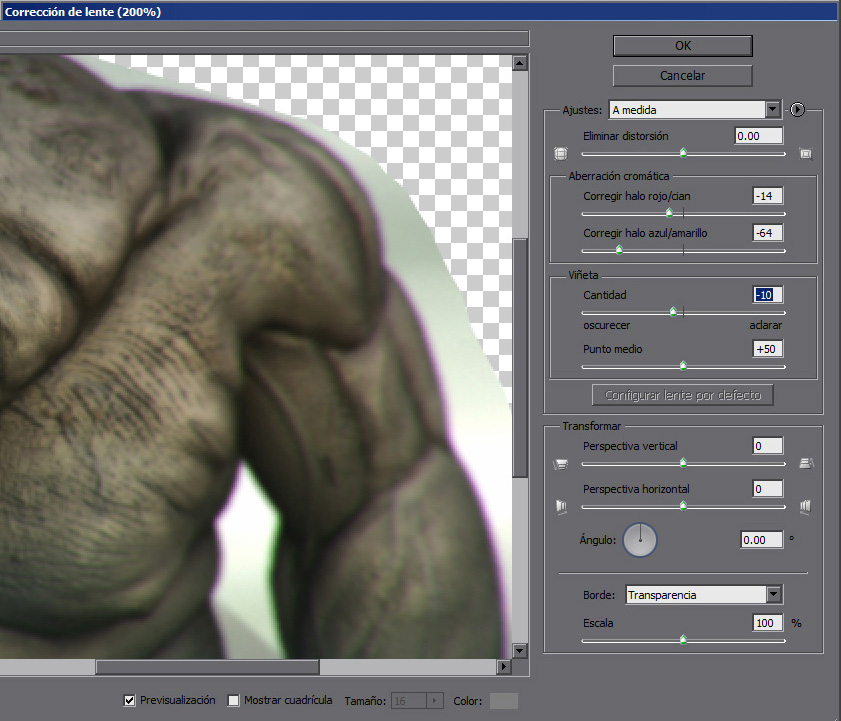Click the Escala slider handle

pyautogui.click(x=683, y=639)
